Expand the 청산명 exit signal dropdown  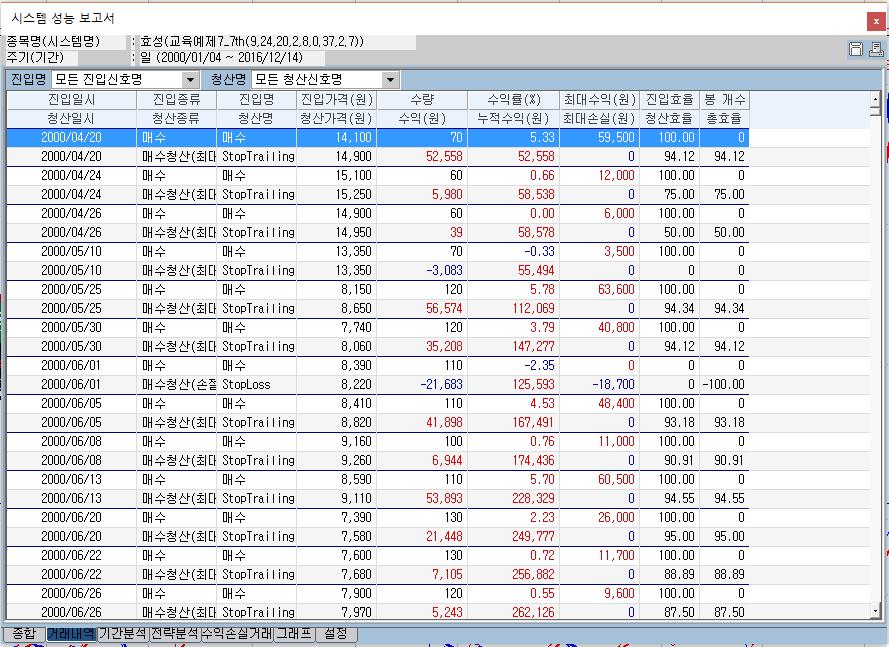390,80
